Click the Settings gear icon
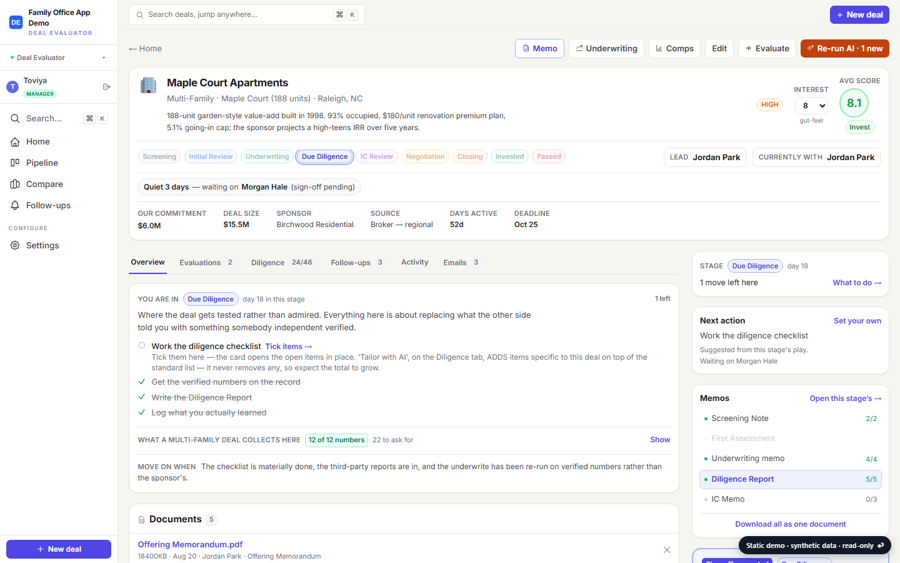Image resolution: width=900 pixels, height=563 pixels. [15, 246]
